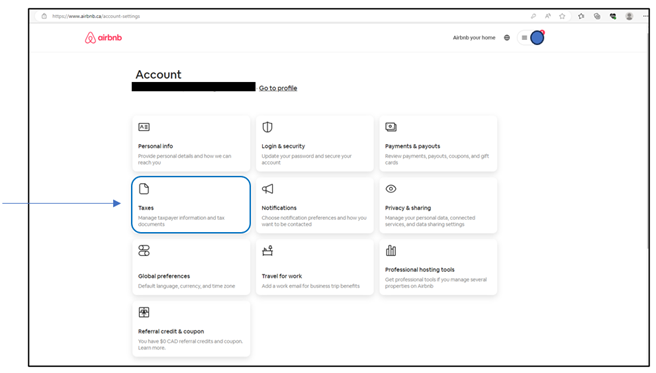
Task: Open the Payments & payouts title
Action: (413, 146)
